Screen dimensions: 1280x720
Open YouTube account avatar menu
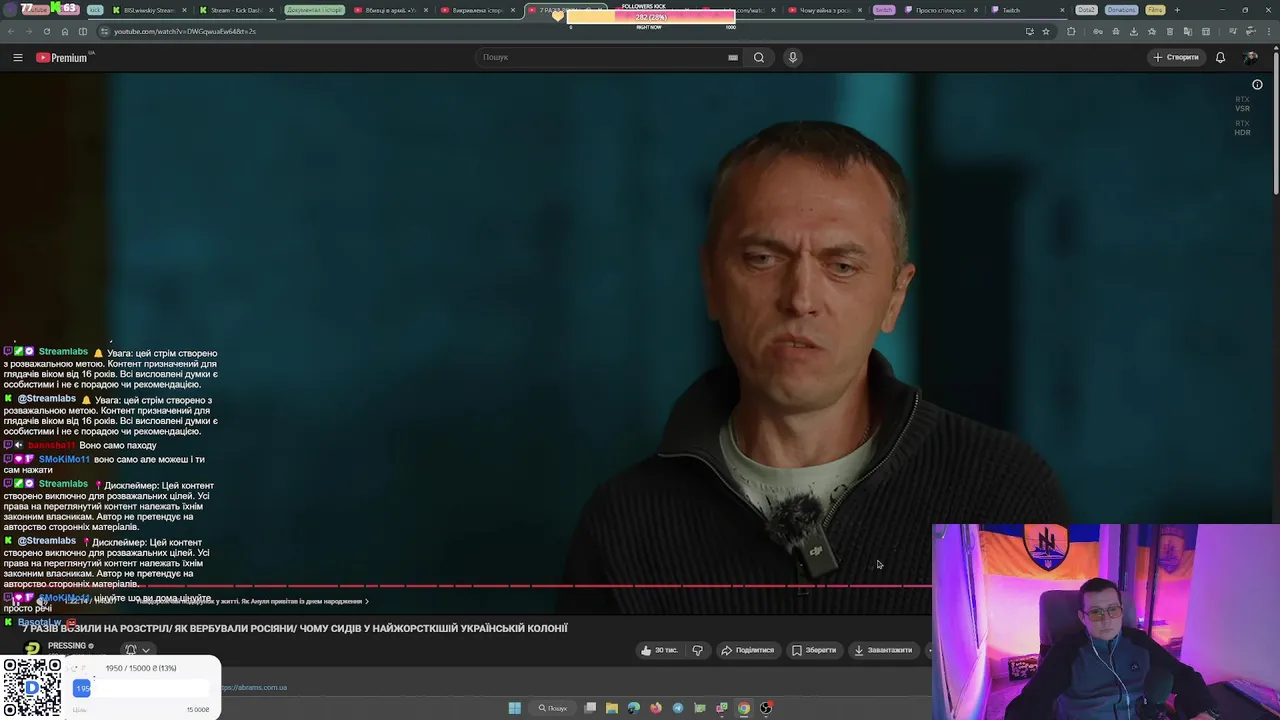coord(1250,57)
